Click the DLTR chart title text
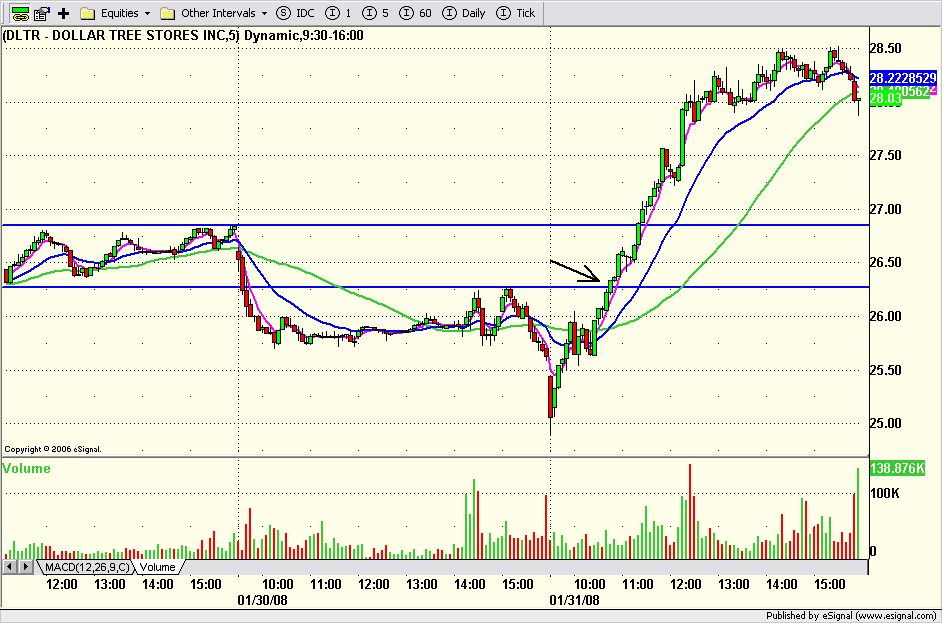Image resolution: width=942 pixels, height=623 pixels. [x=183, y=35]
